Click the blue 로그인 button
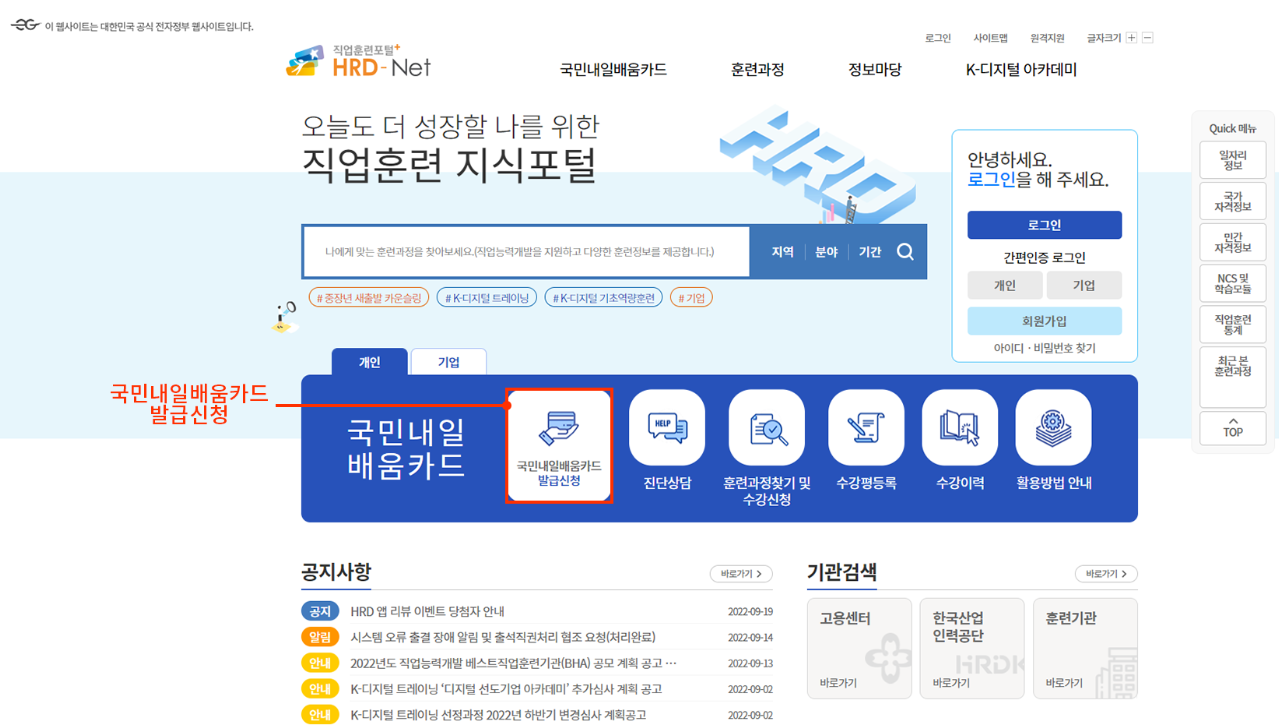1279x728 pixels. [1044, 225]
